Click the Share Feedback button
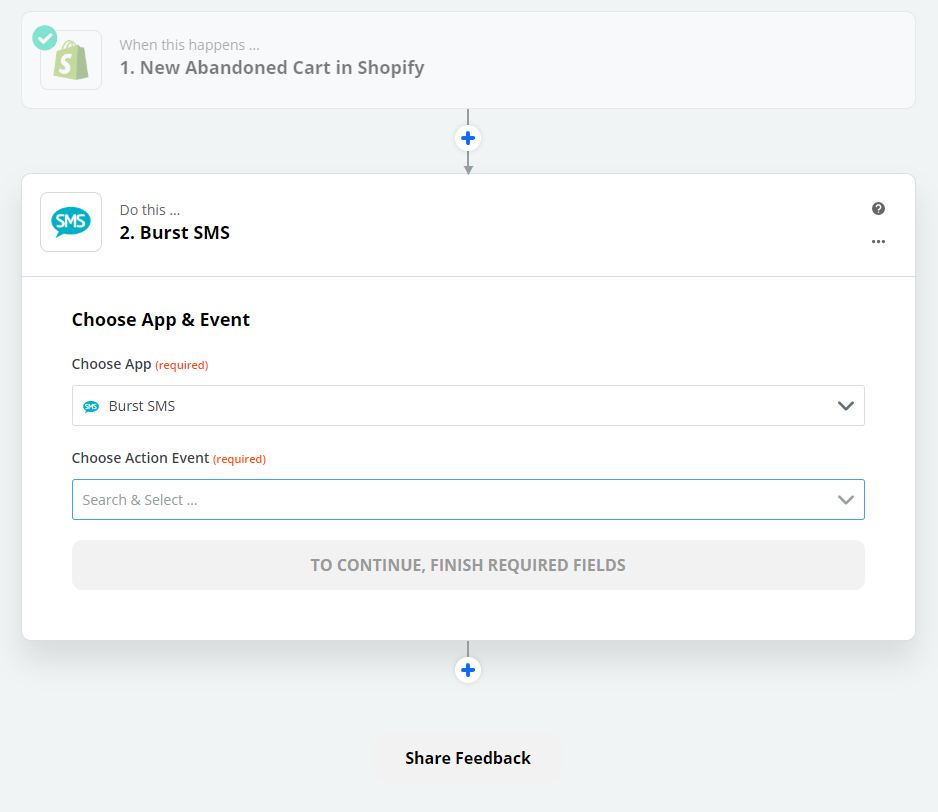The height and width of the screenshot is (812, 938). tap(468, 758)
